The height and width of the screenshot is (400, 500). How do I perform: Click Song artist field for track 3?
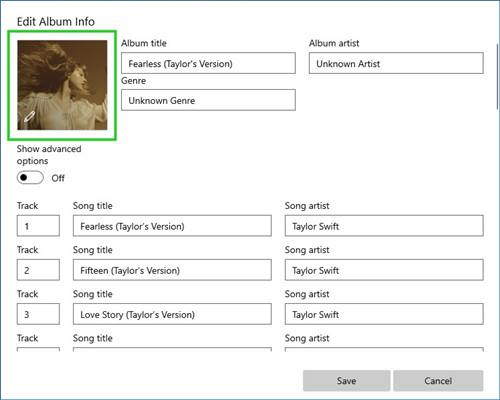pos(384,314)
